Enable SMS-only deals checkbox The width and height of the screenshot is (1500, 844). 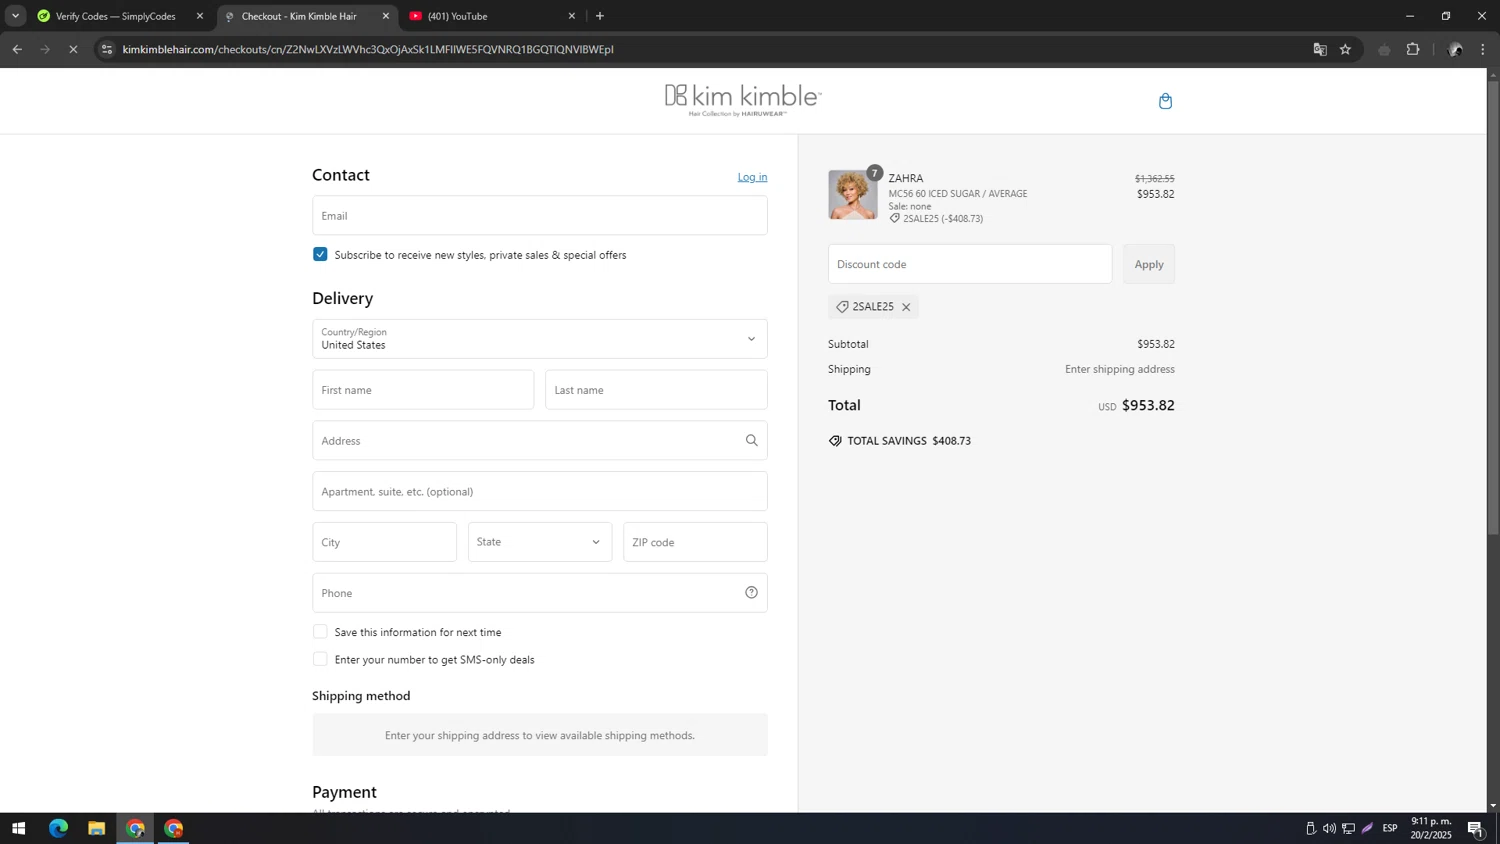320,660
